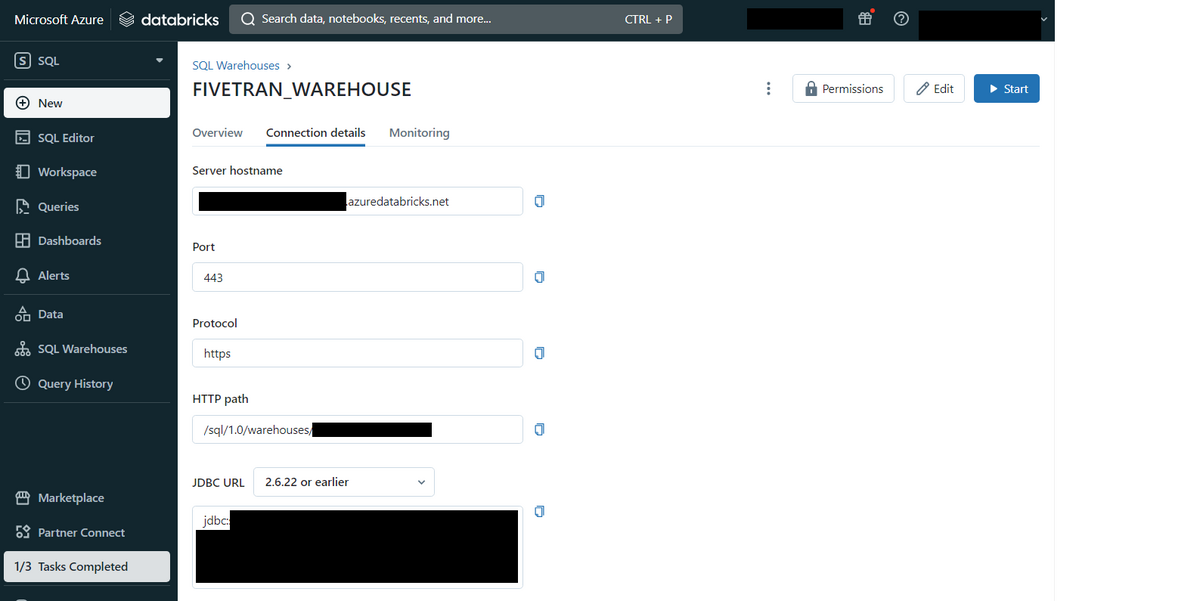Click the Databricks logo in header
1200x601 pixels.
point(169,19)
